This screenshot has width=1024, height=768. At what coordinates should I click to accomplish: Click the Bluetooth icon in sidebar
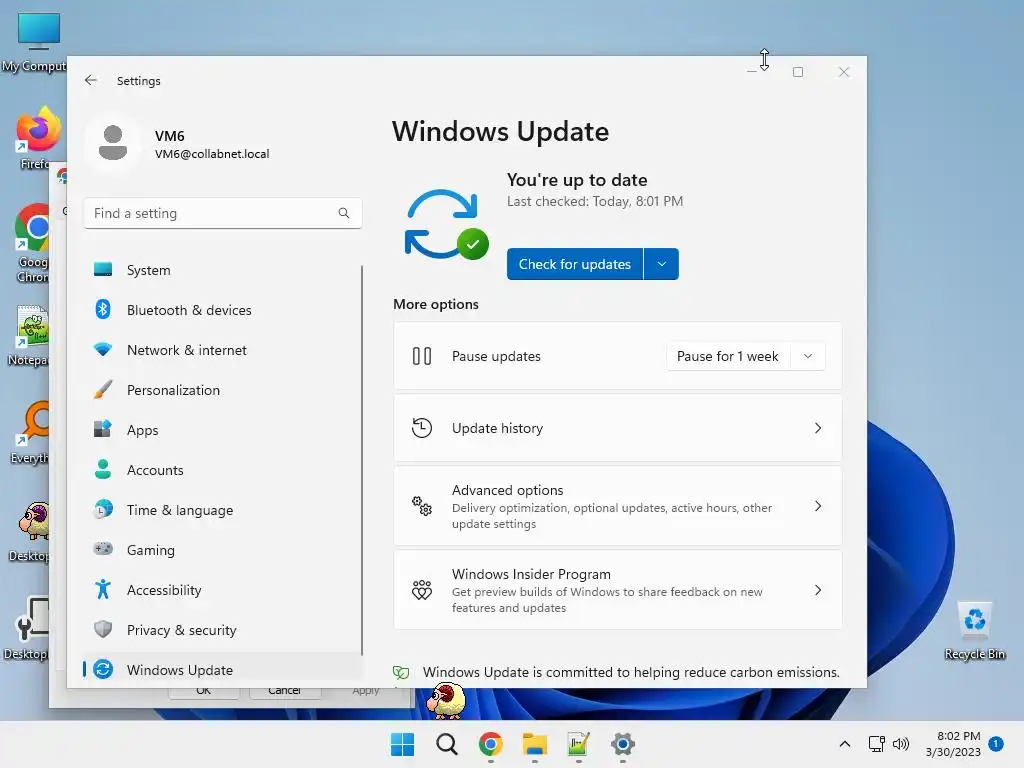point(103,310)
